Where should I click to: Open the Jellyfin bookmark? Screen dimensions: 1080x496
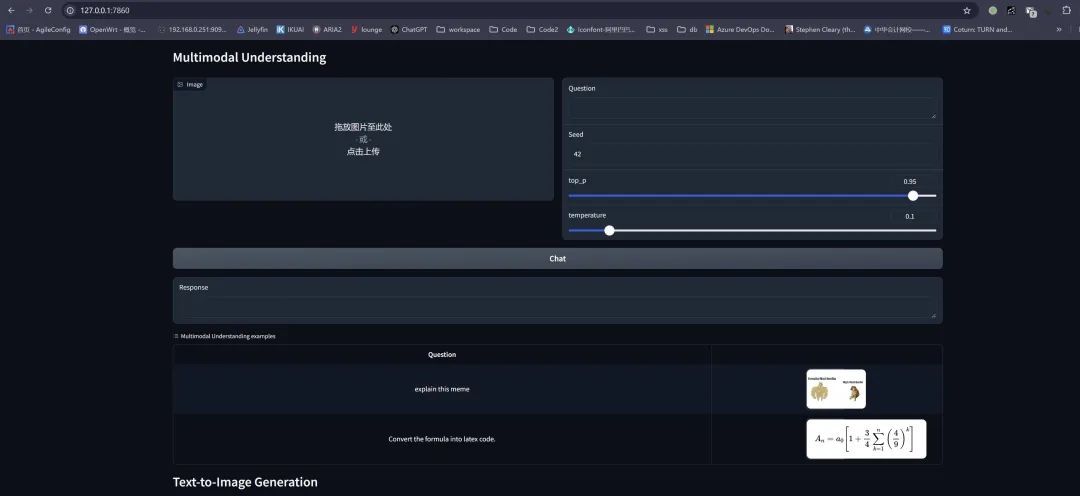tap(252, 30)
